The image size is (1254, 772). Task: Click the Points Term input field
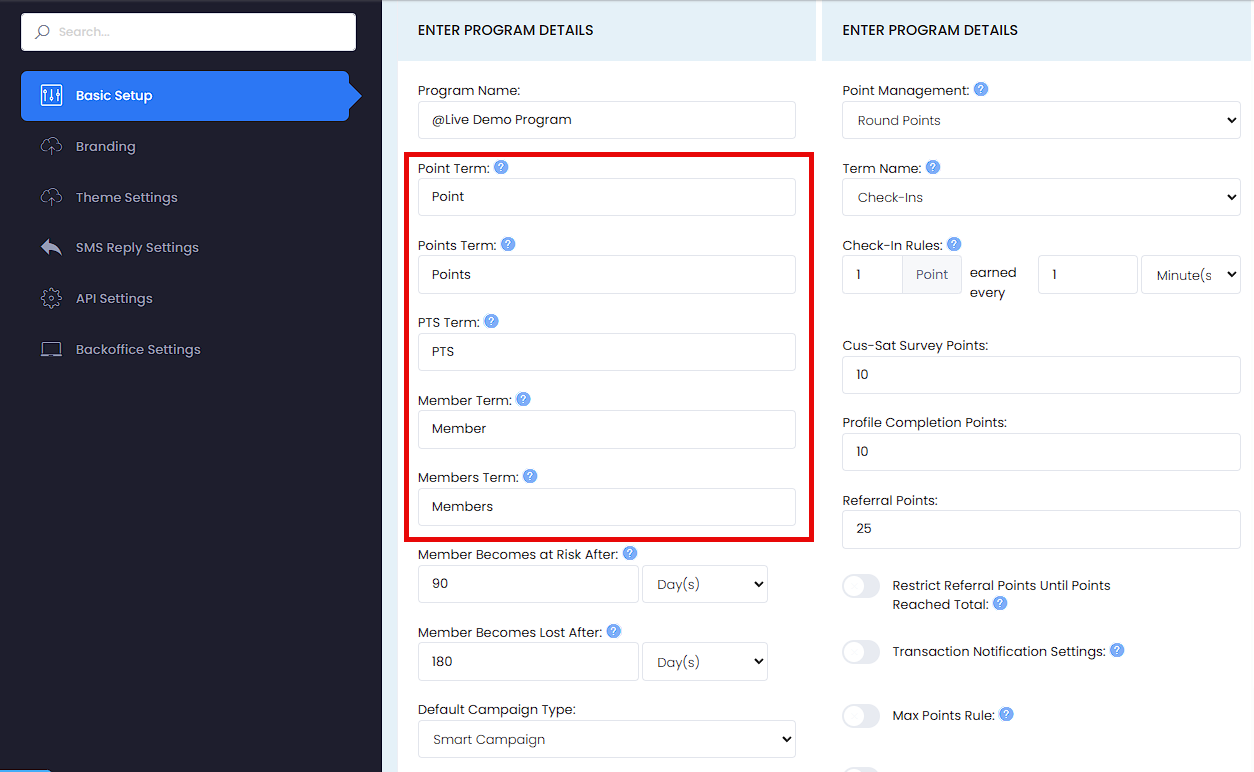tap(607, 275)
